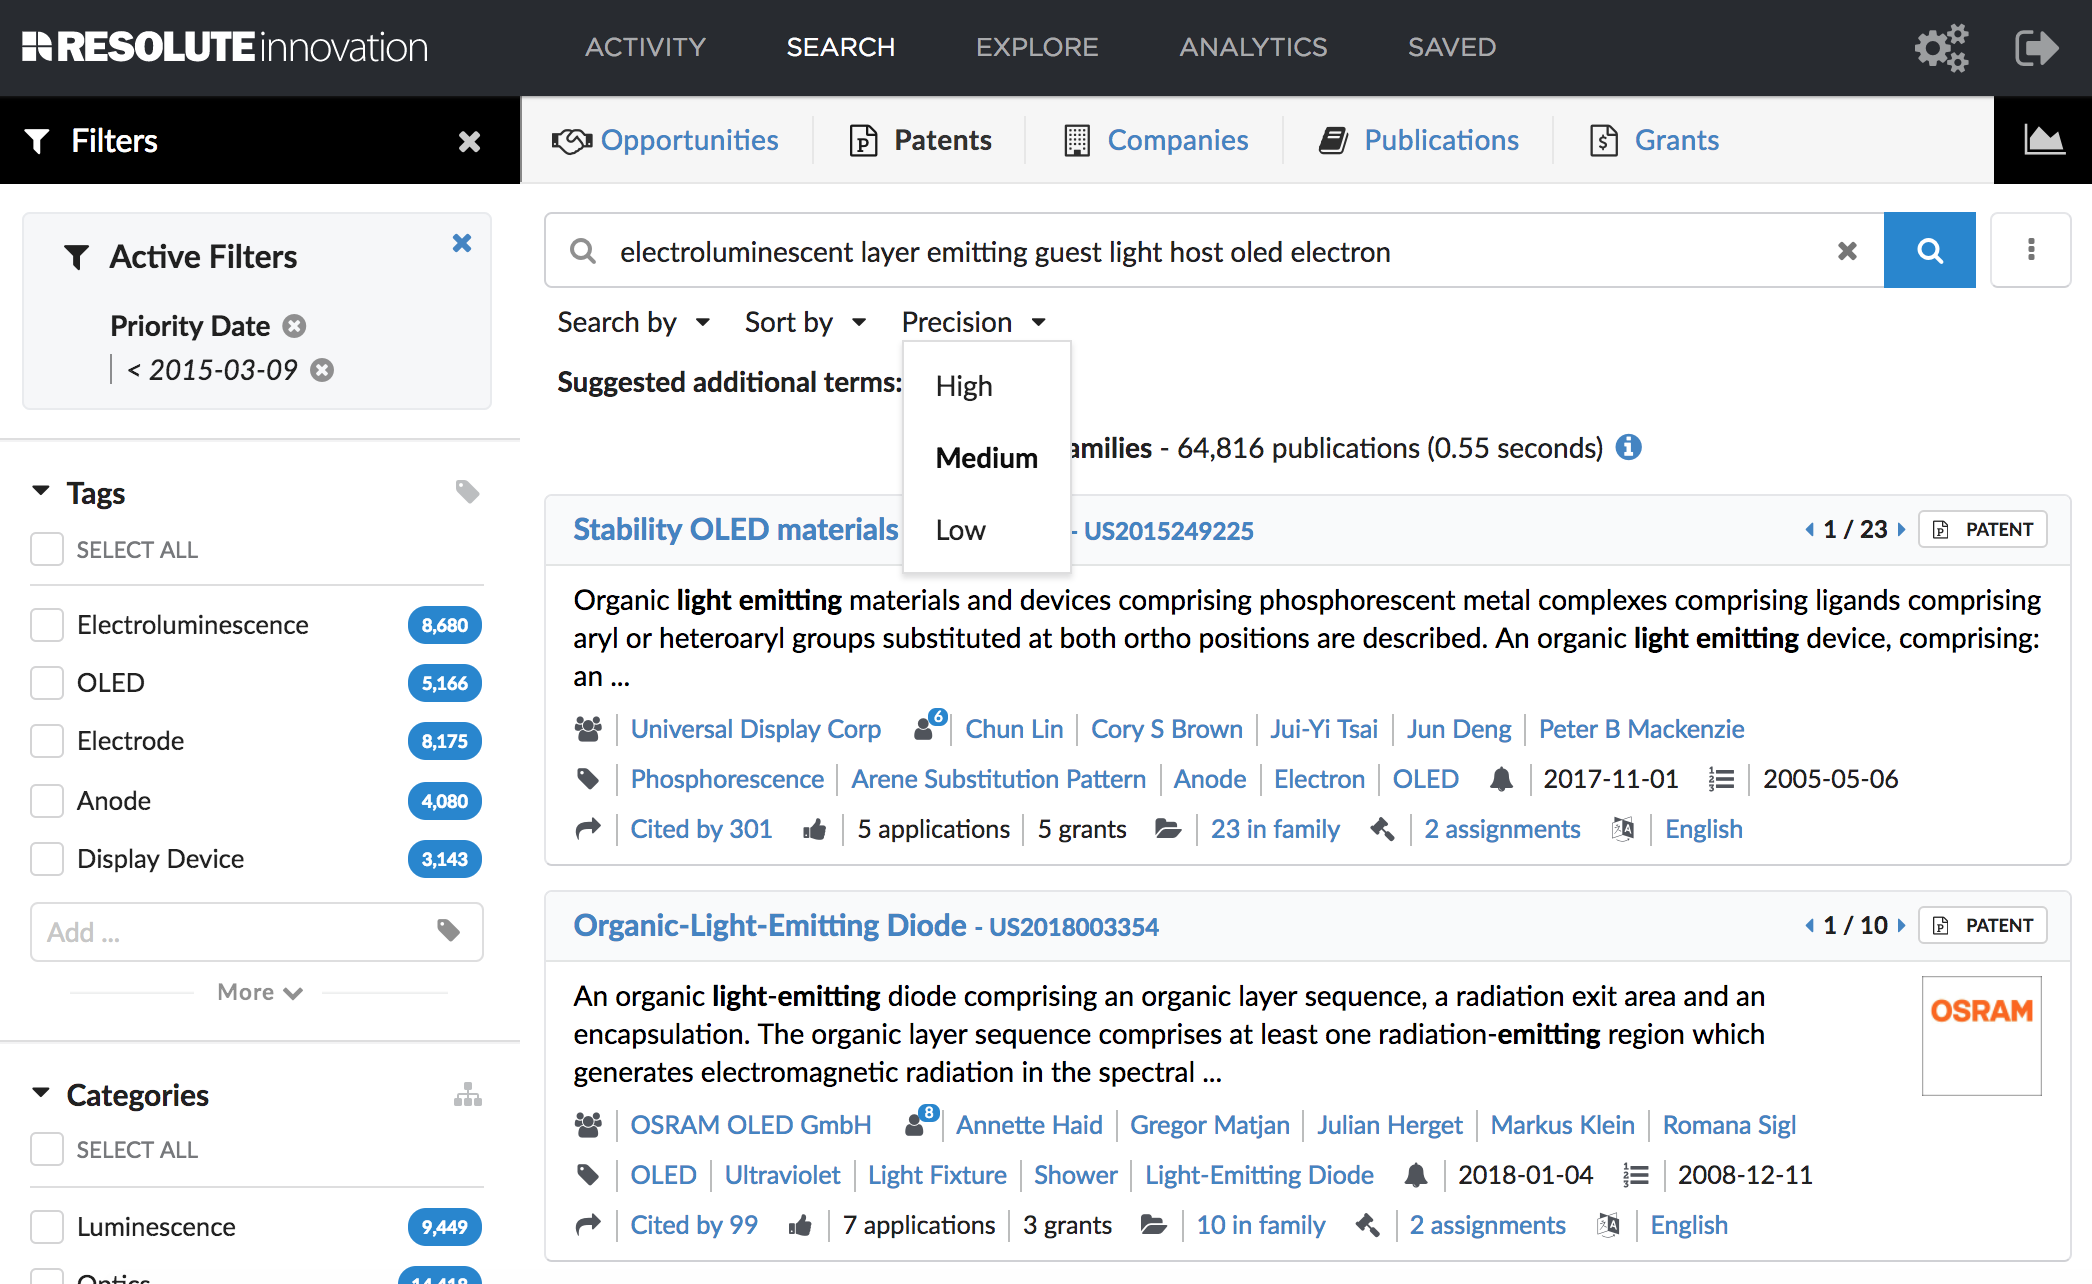This screenshot has width=2092, height=1284.
Task: Click the Tags tag icon
Action: 467,492
